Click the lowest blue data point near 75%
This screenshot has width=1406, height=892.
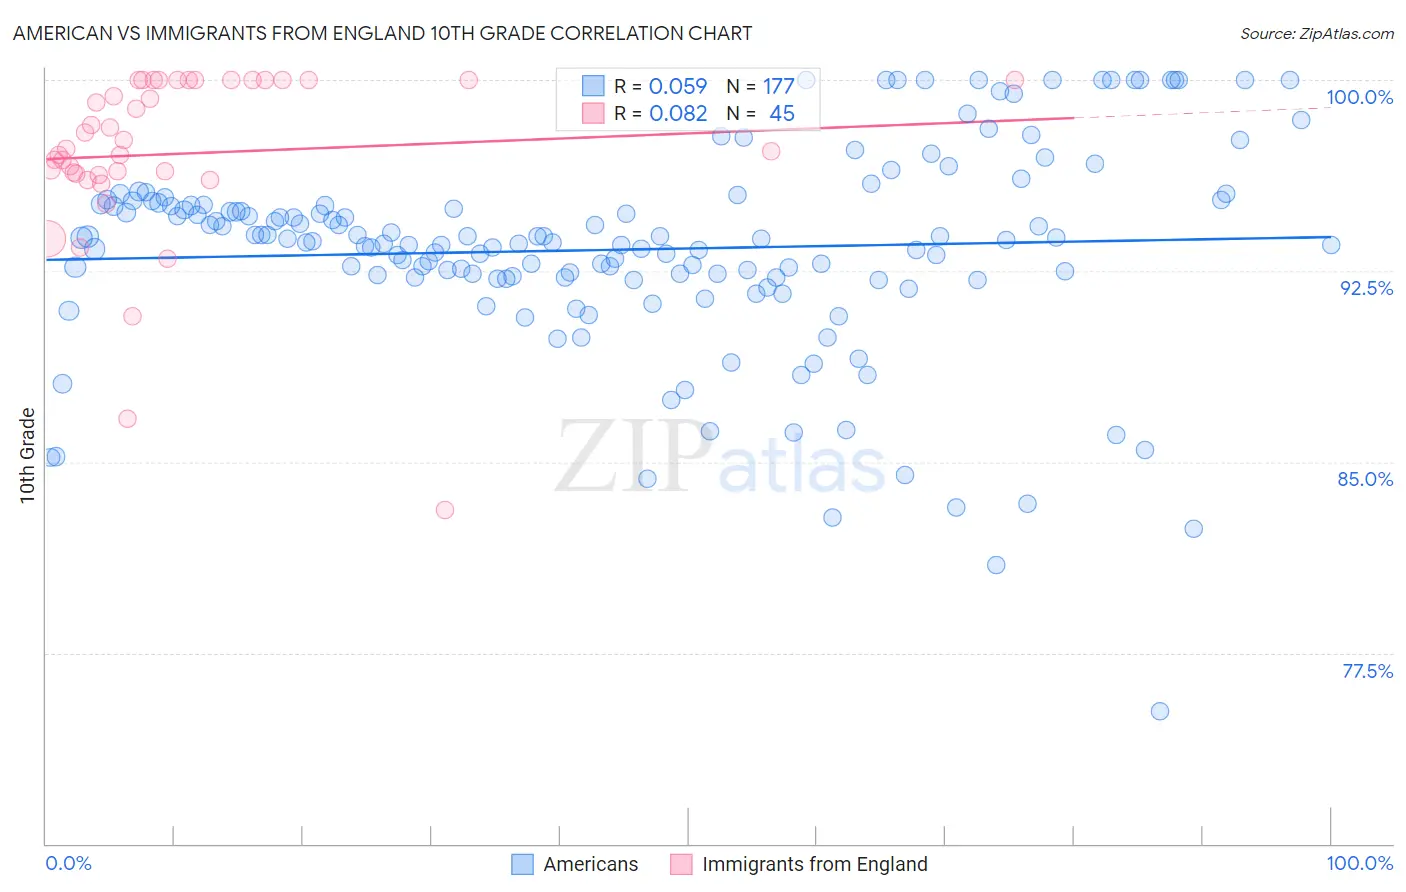pyautogui.click(x=1160, y=711)
